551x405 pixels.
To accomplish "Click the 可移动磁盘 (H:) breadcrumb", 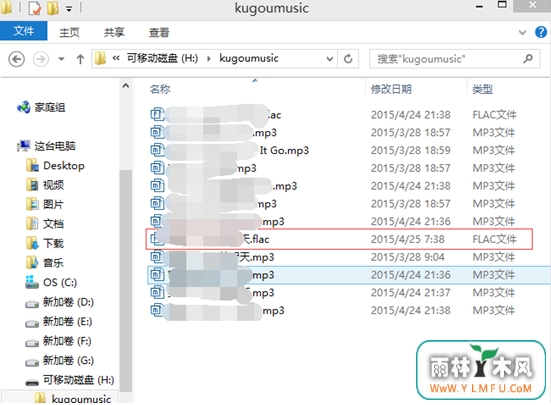I will pyautogui.click(x=162, y=58).
